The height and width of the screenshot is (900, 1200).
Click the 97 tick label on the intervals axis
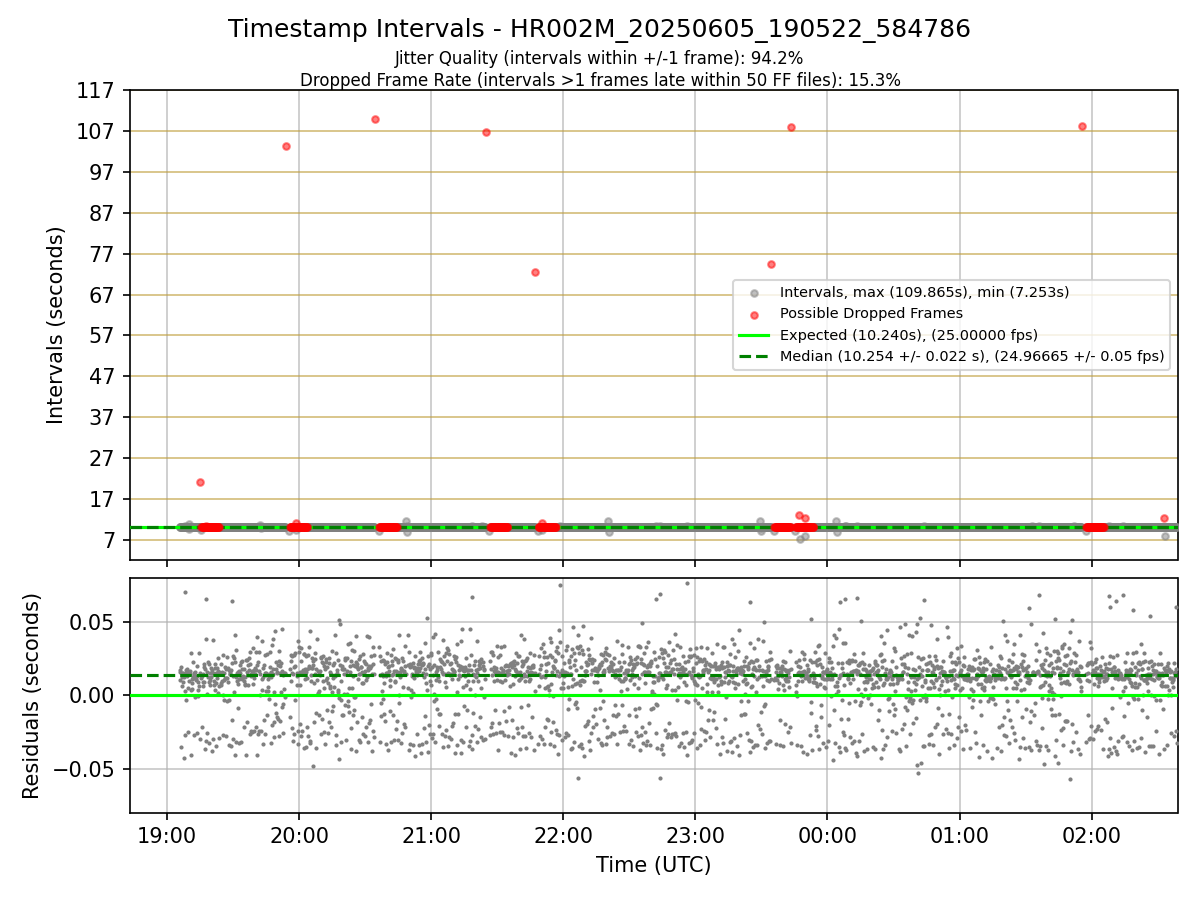pos(104,173)
